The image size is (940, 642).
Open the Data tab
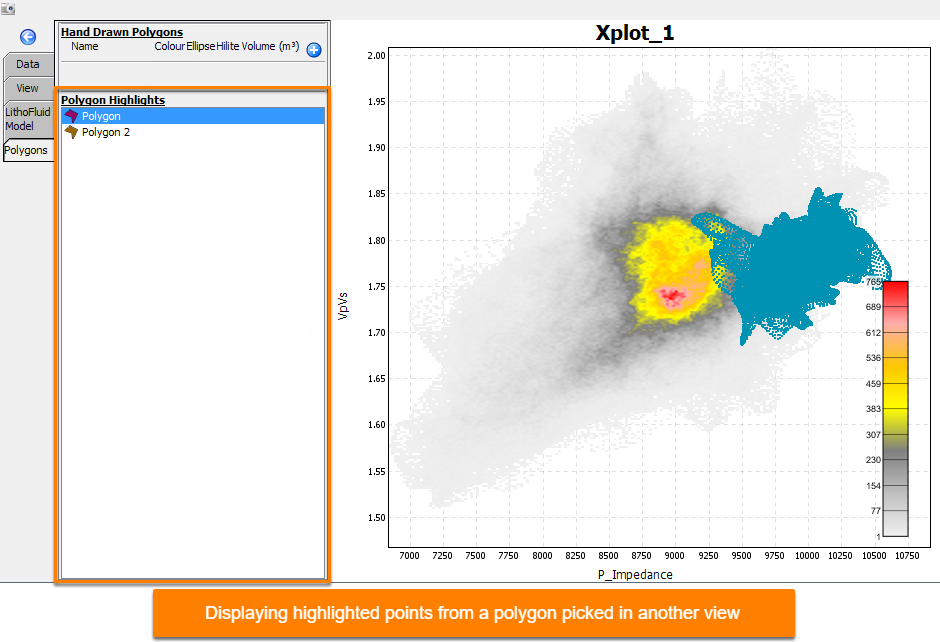pos(28,65)
